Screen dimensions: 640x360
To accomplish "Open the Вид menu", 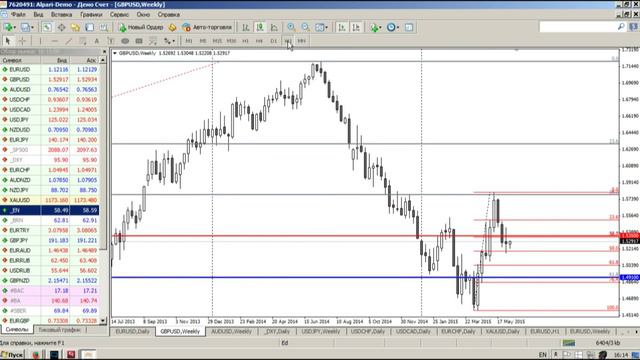I will pyautogui.click(x=38, y=14).
